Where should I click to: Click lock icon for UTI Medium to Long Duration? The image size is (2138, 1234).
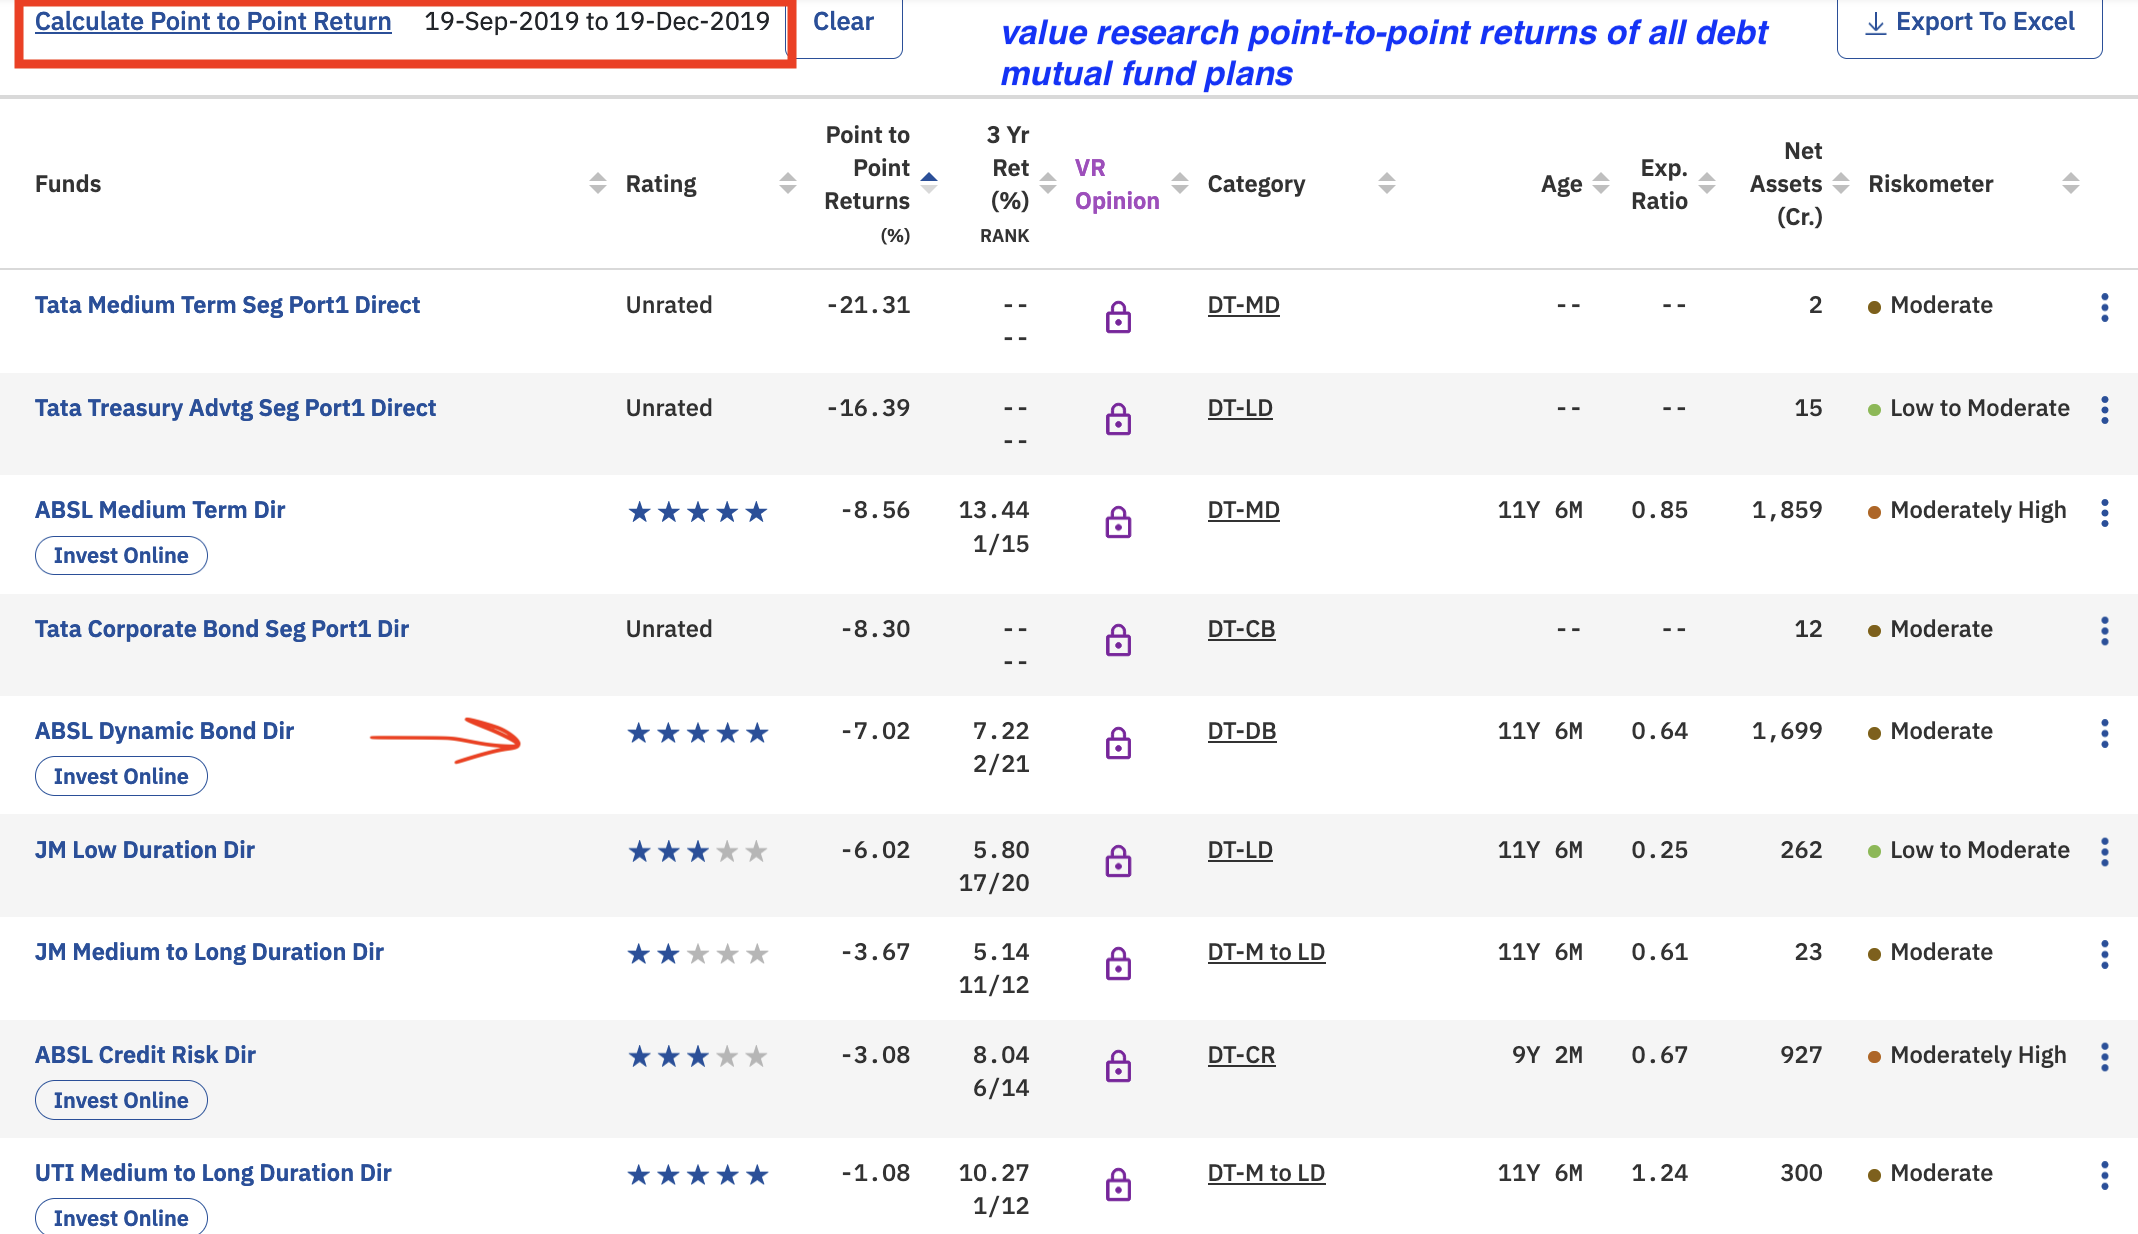pos(1118,1185)
